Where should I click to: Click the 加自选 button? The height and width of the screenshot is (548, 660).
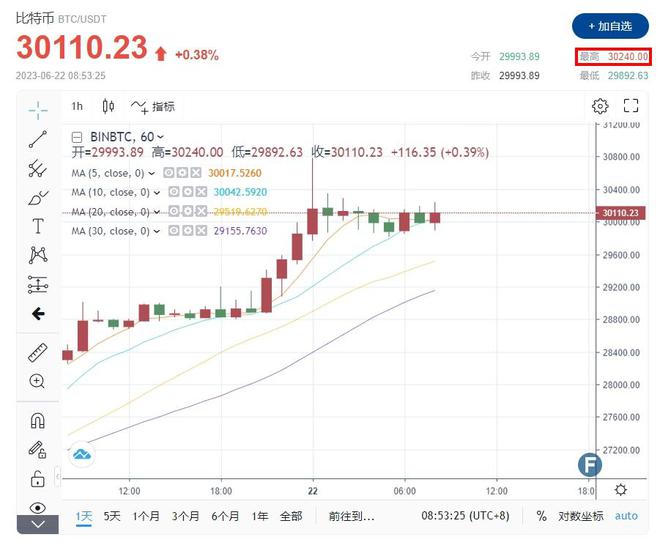pyautogui.click(x=610, y=26)
